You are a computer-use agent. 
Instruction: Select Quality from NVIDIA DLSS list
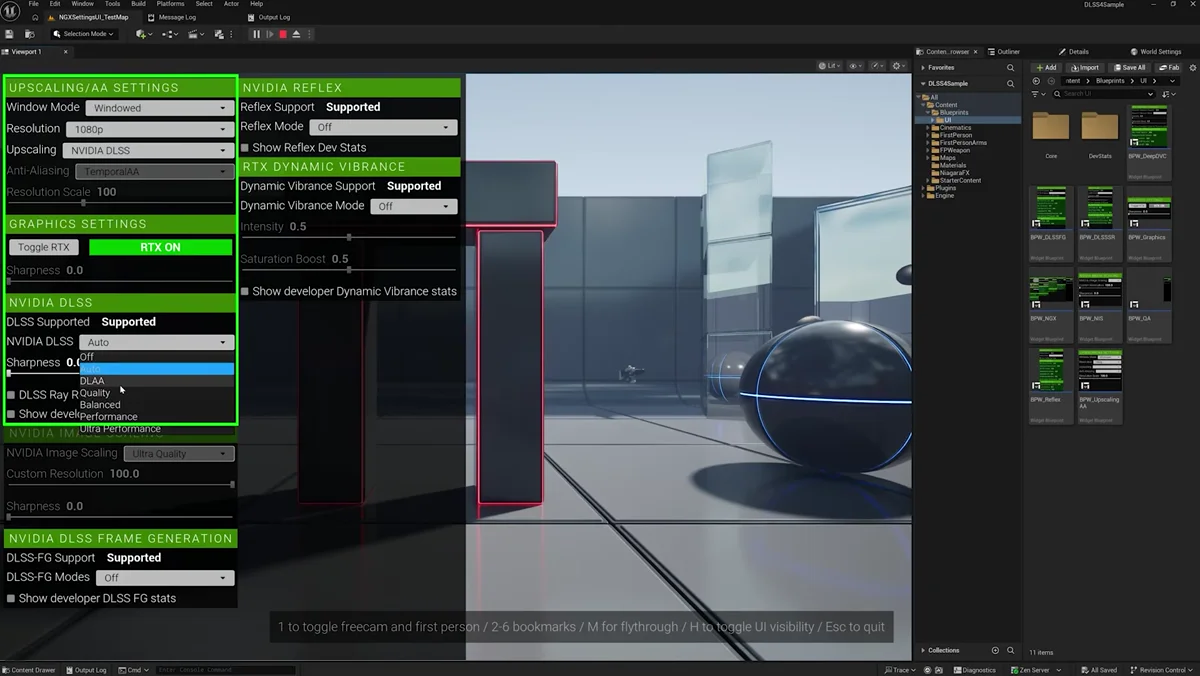[157, 393]
